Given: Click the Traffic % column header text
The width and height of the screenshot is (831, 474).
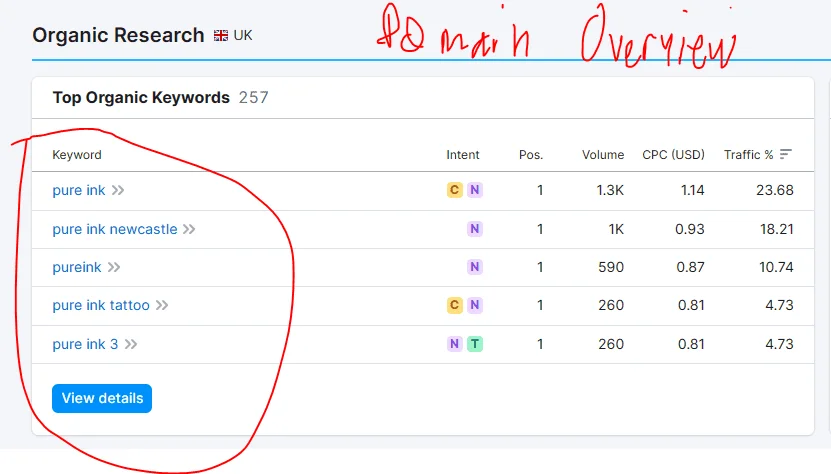Looking at the screenshot, I should (x=749, y=155).
